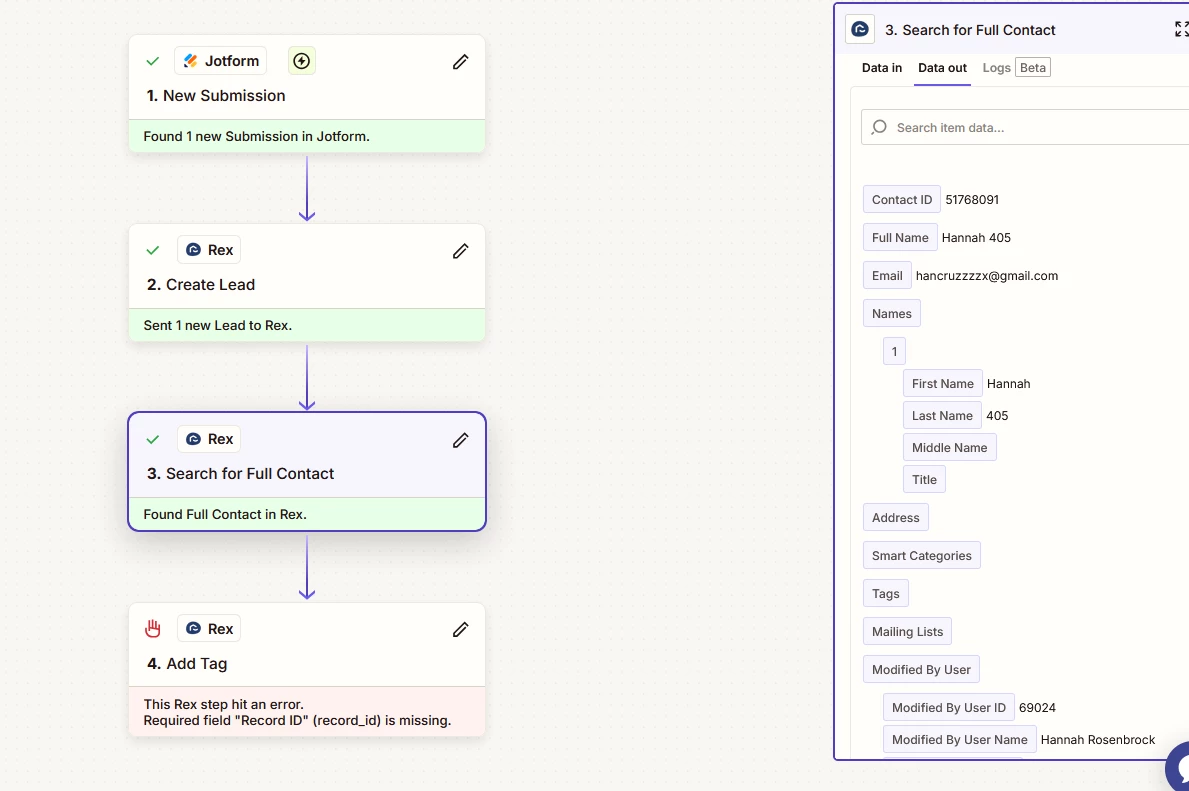Click the First Name field label

click(x=943, y=383)
